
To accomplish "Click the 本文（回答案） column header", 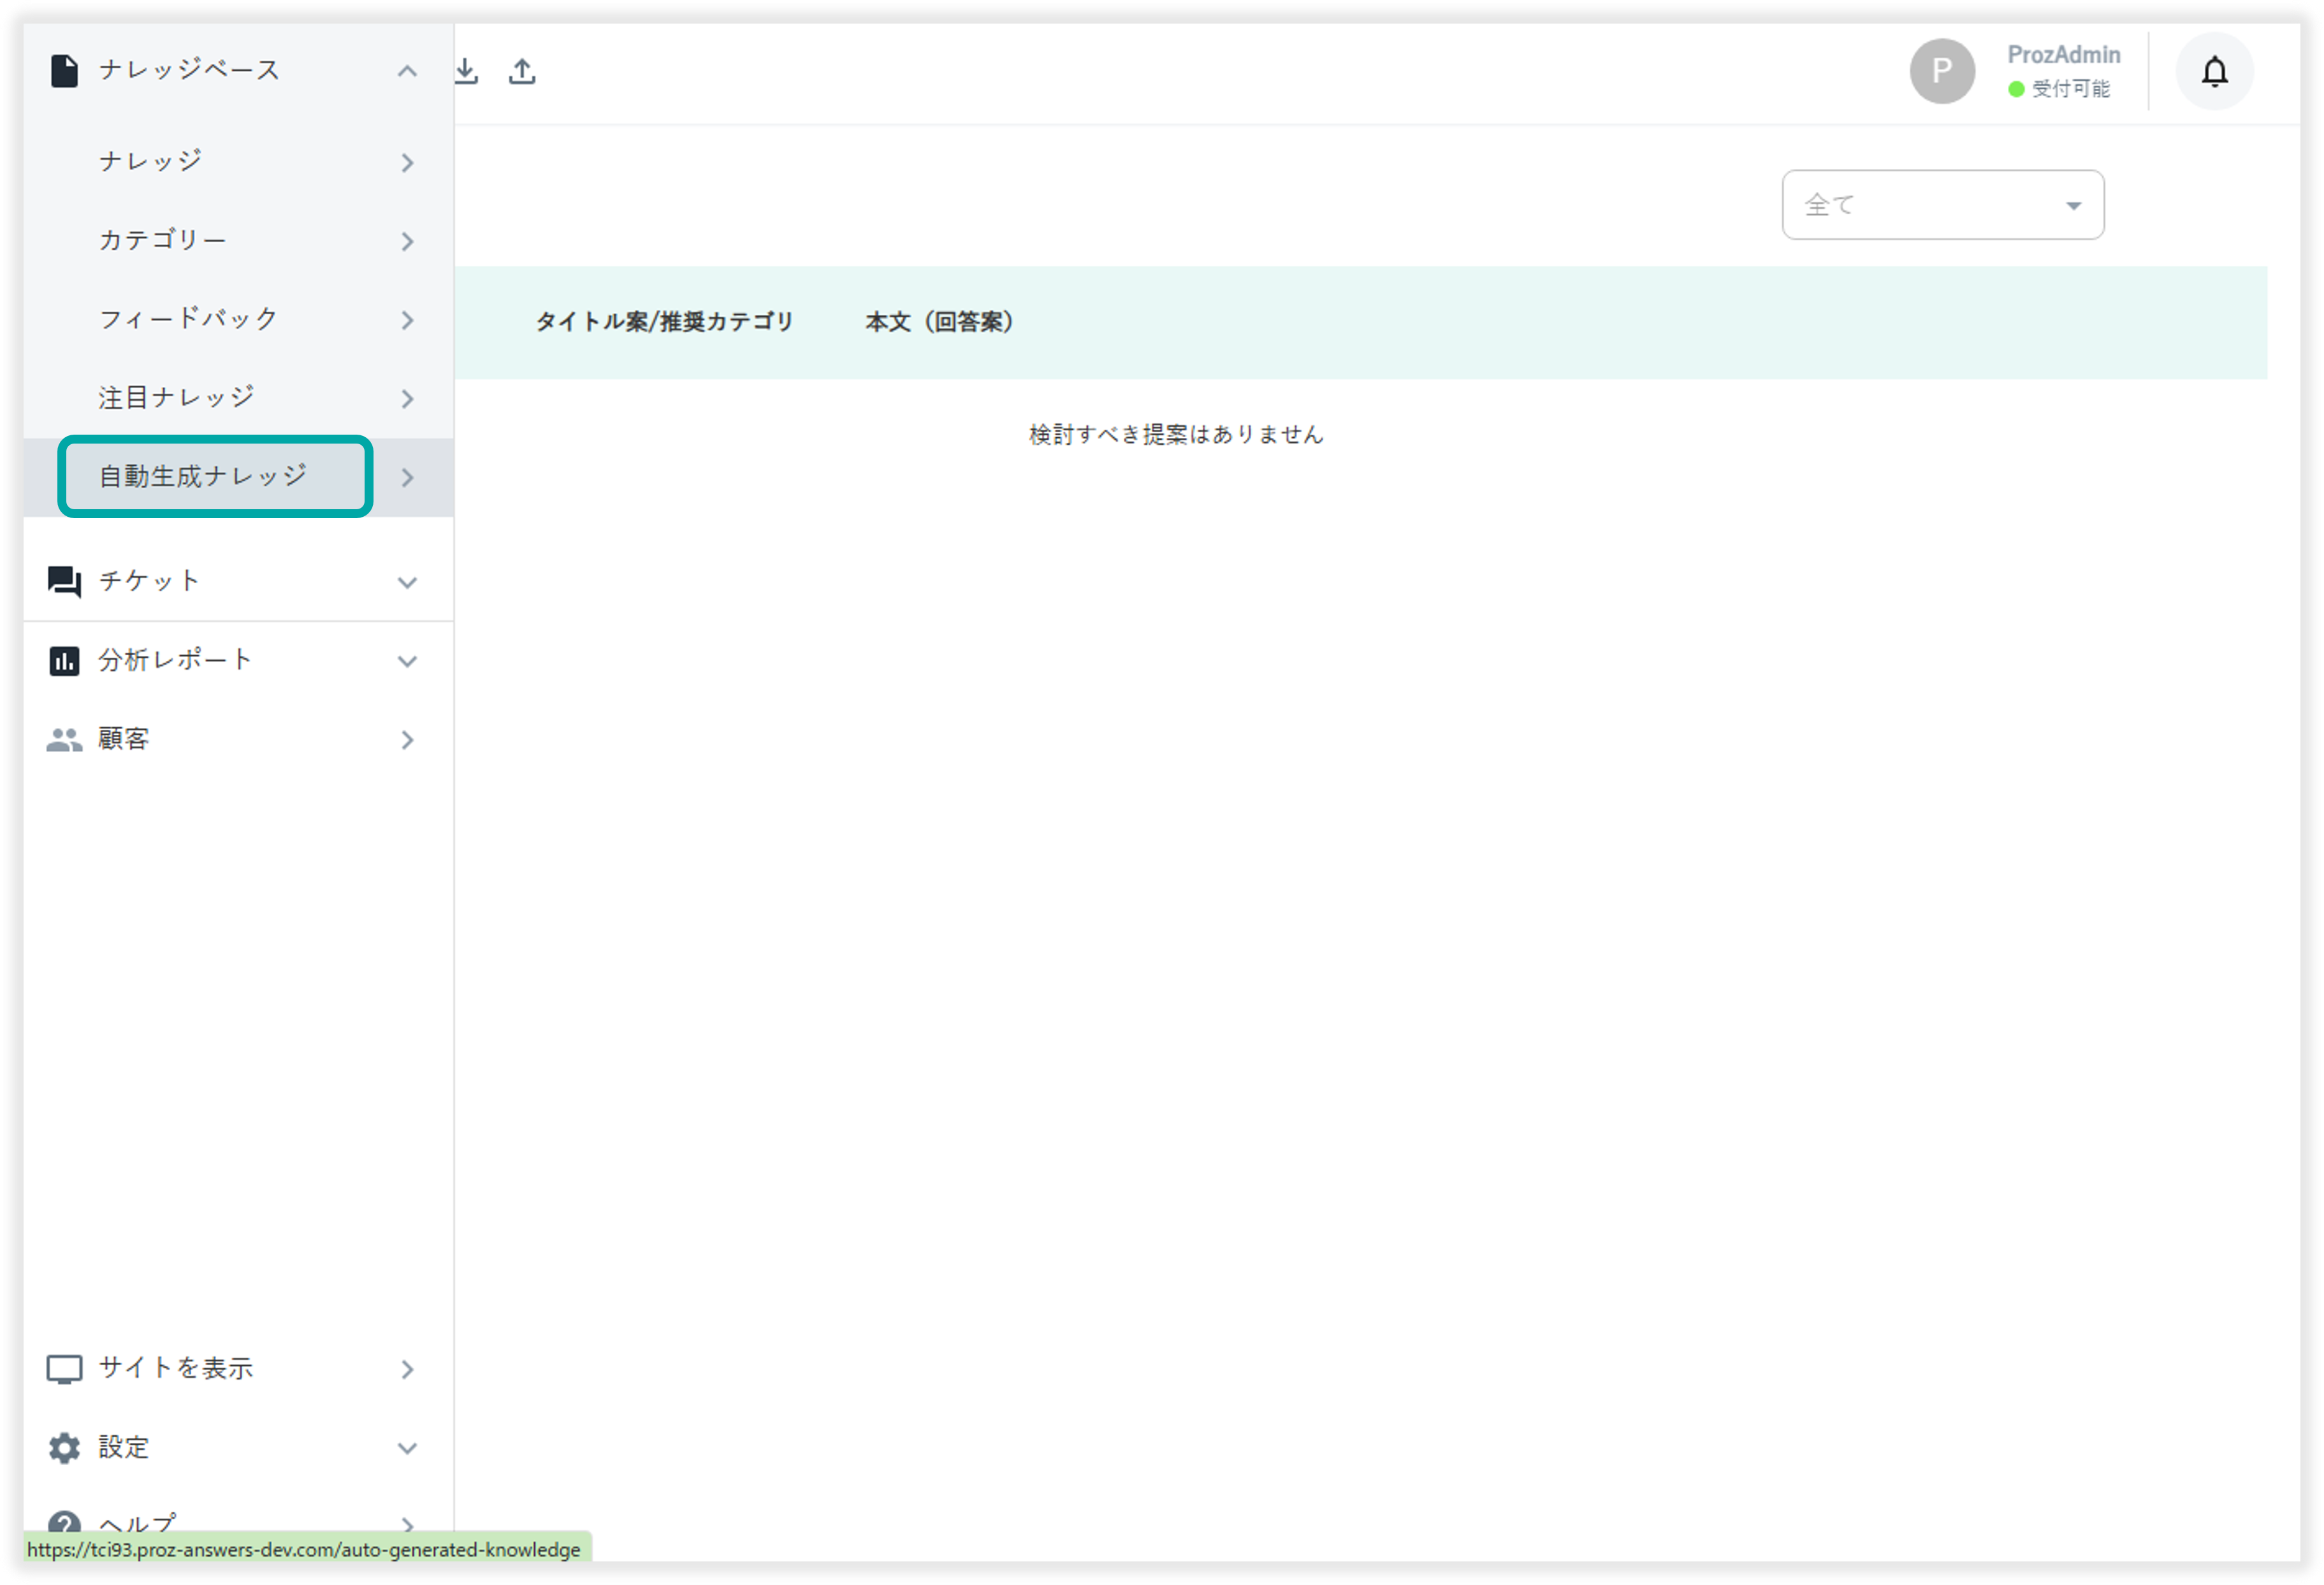I will pos(940,322).
